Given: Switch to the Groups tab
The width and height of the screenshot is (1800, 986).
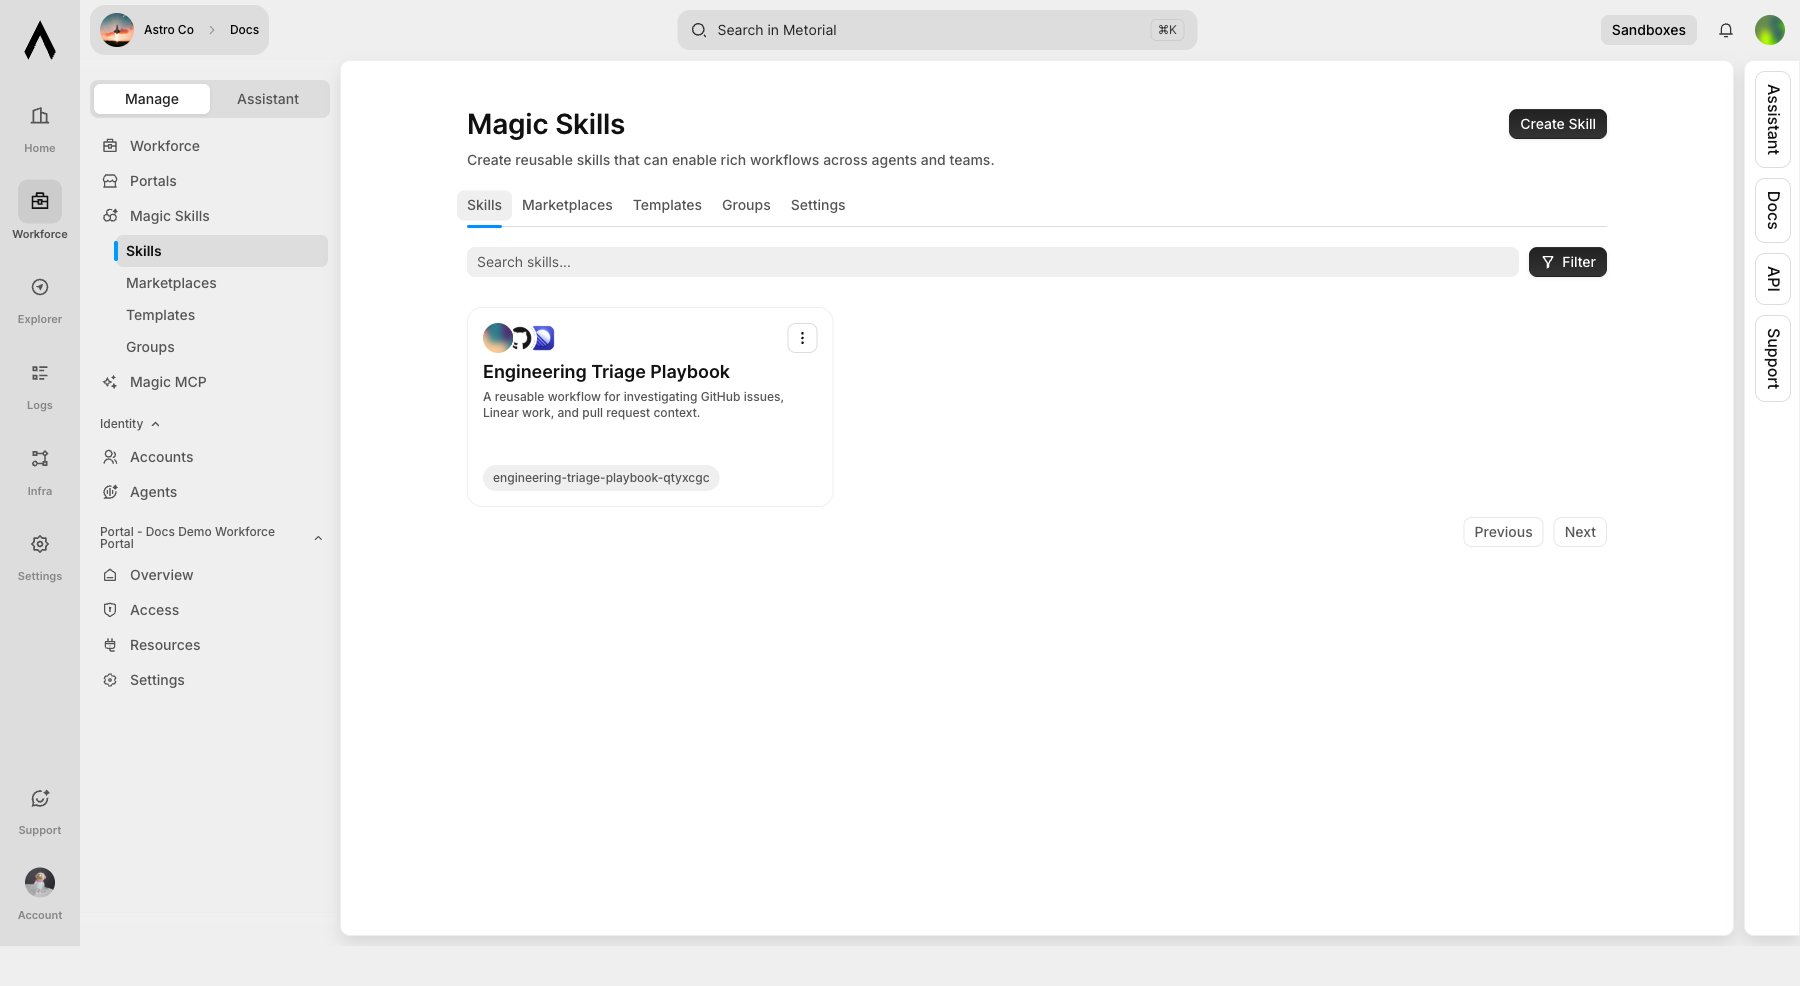Looking at the screenshot, I should (x=746, y=205).
